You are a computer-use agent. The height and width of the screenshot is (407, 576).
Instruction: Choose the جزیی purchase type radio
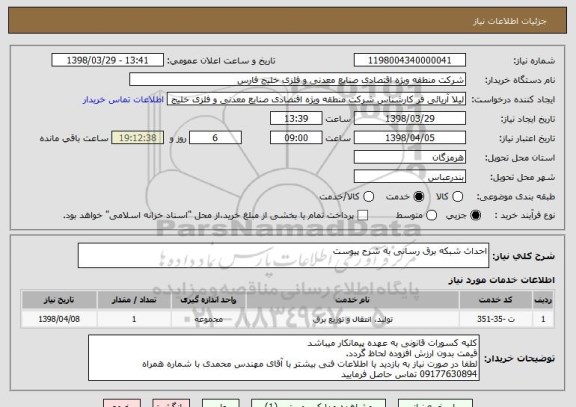pos(475,215)
